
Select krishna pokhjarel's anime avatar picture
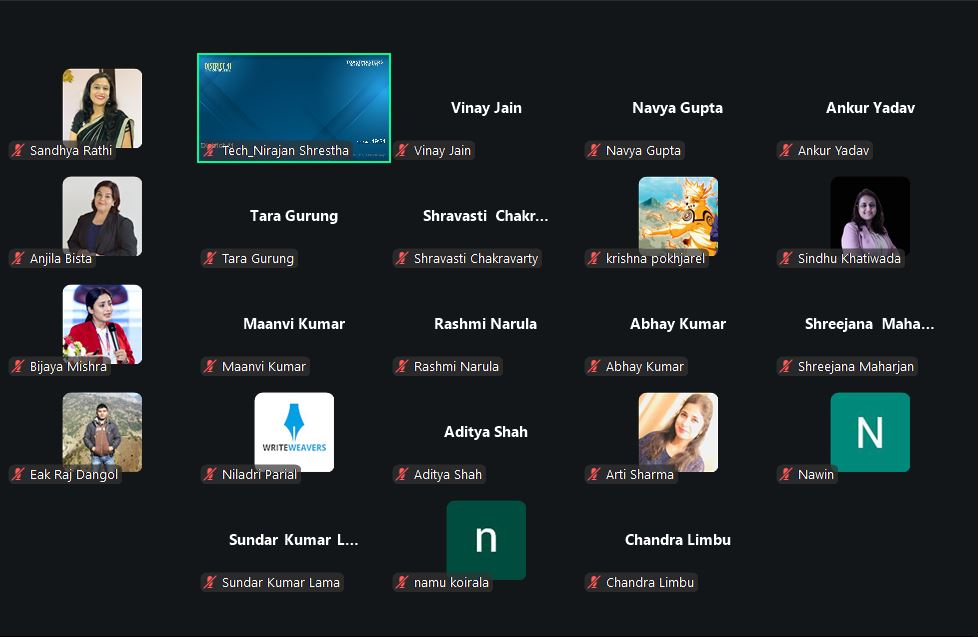point(678,215)
